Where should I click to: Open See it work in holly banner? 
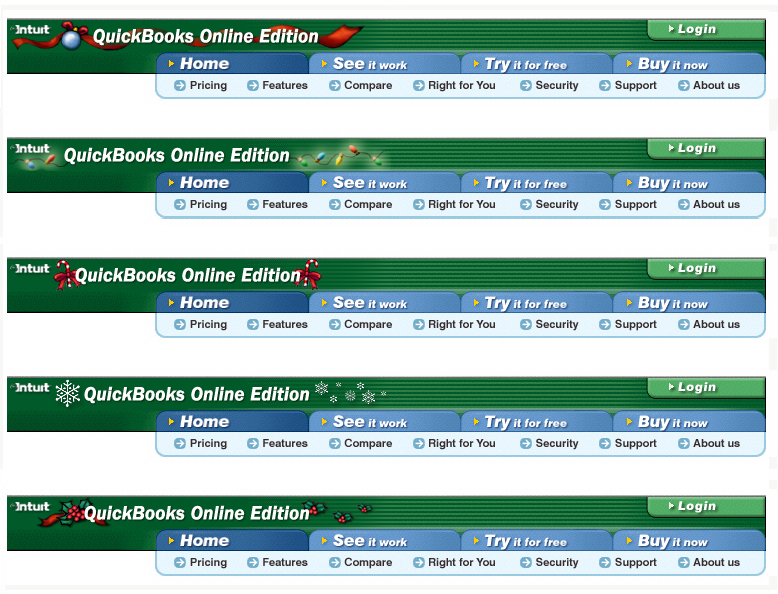(385, 541)
